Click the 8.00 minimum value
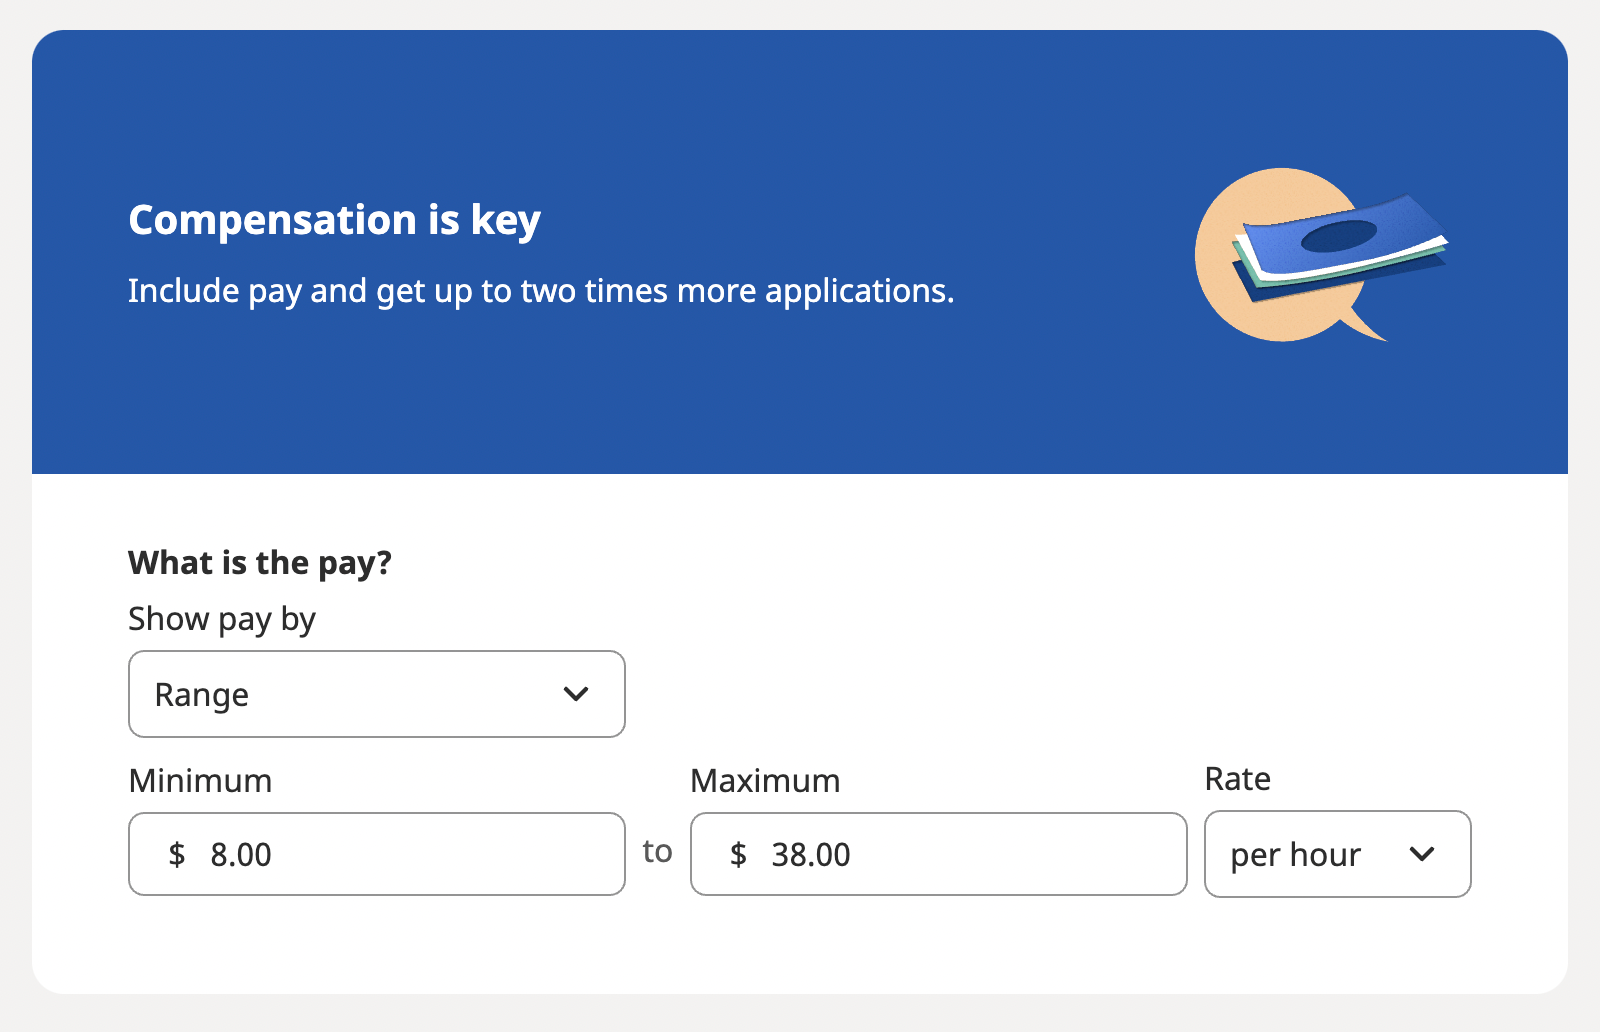Screen dimensions: 1600x1032 [241, 855]
